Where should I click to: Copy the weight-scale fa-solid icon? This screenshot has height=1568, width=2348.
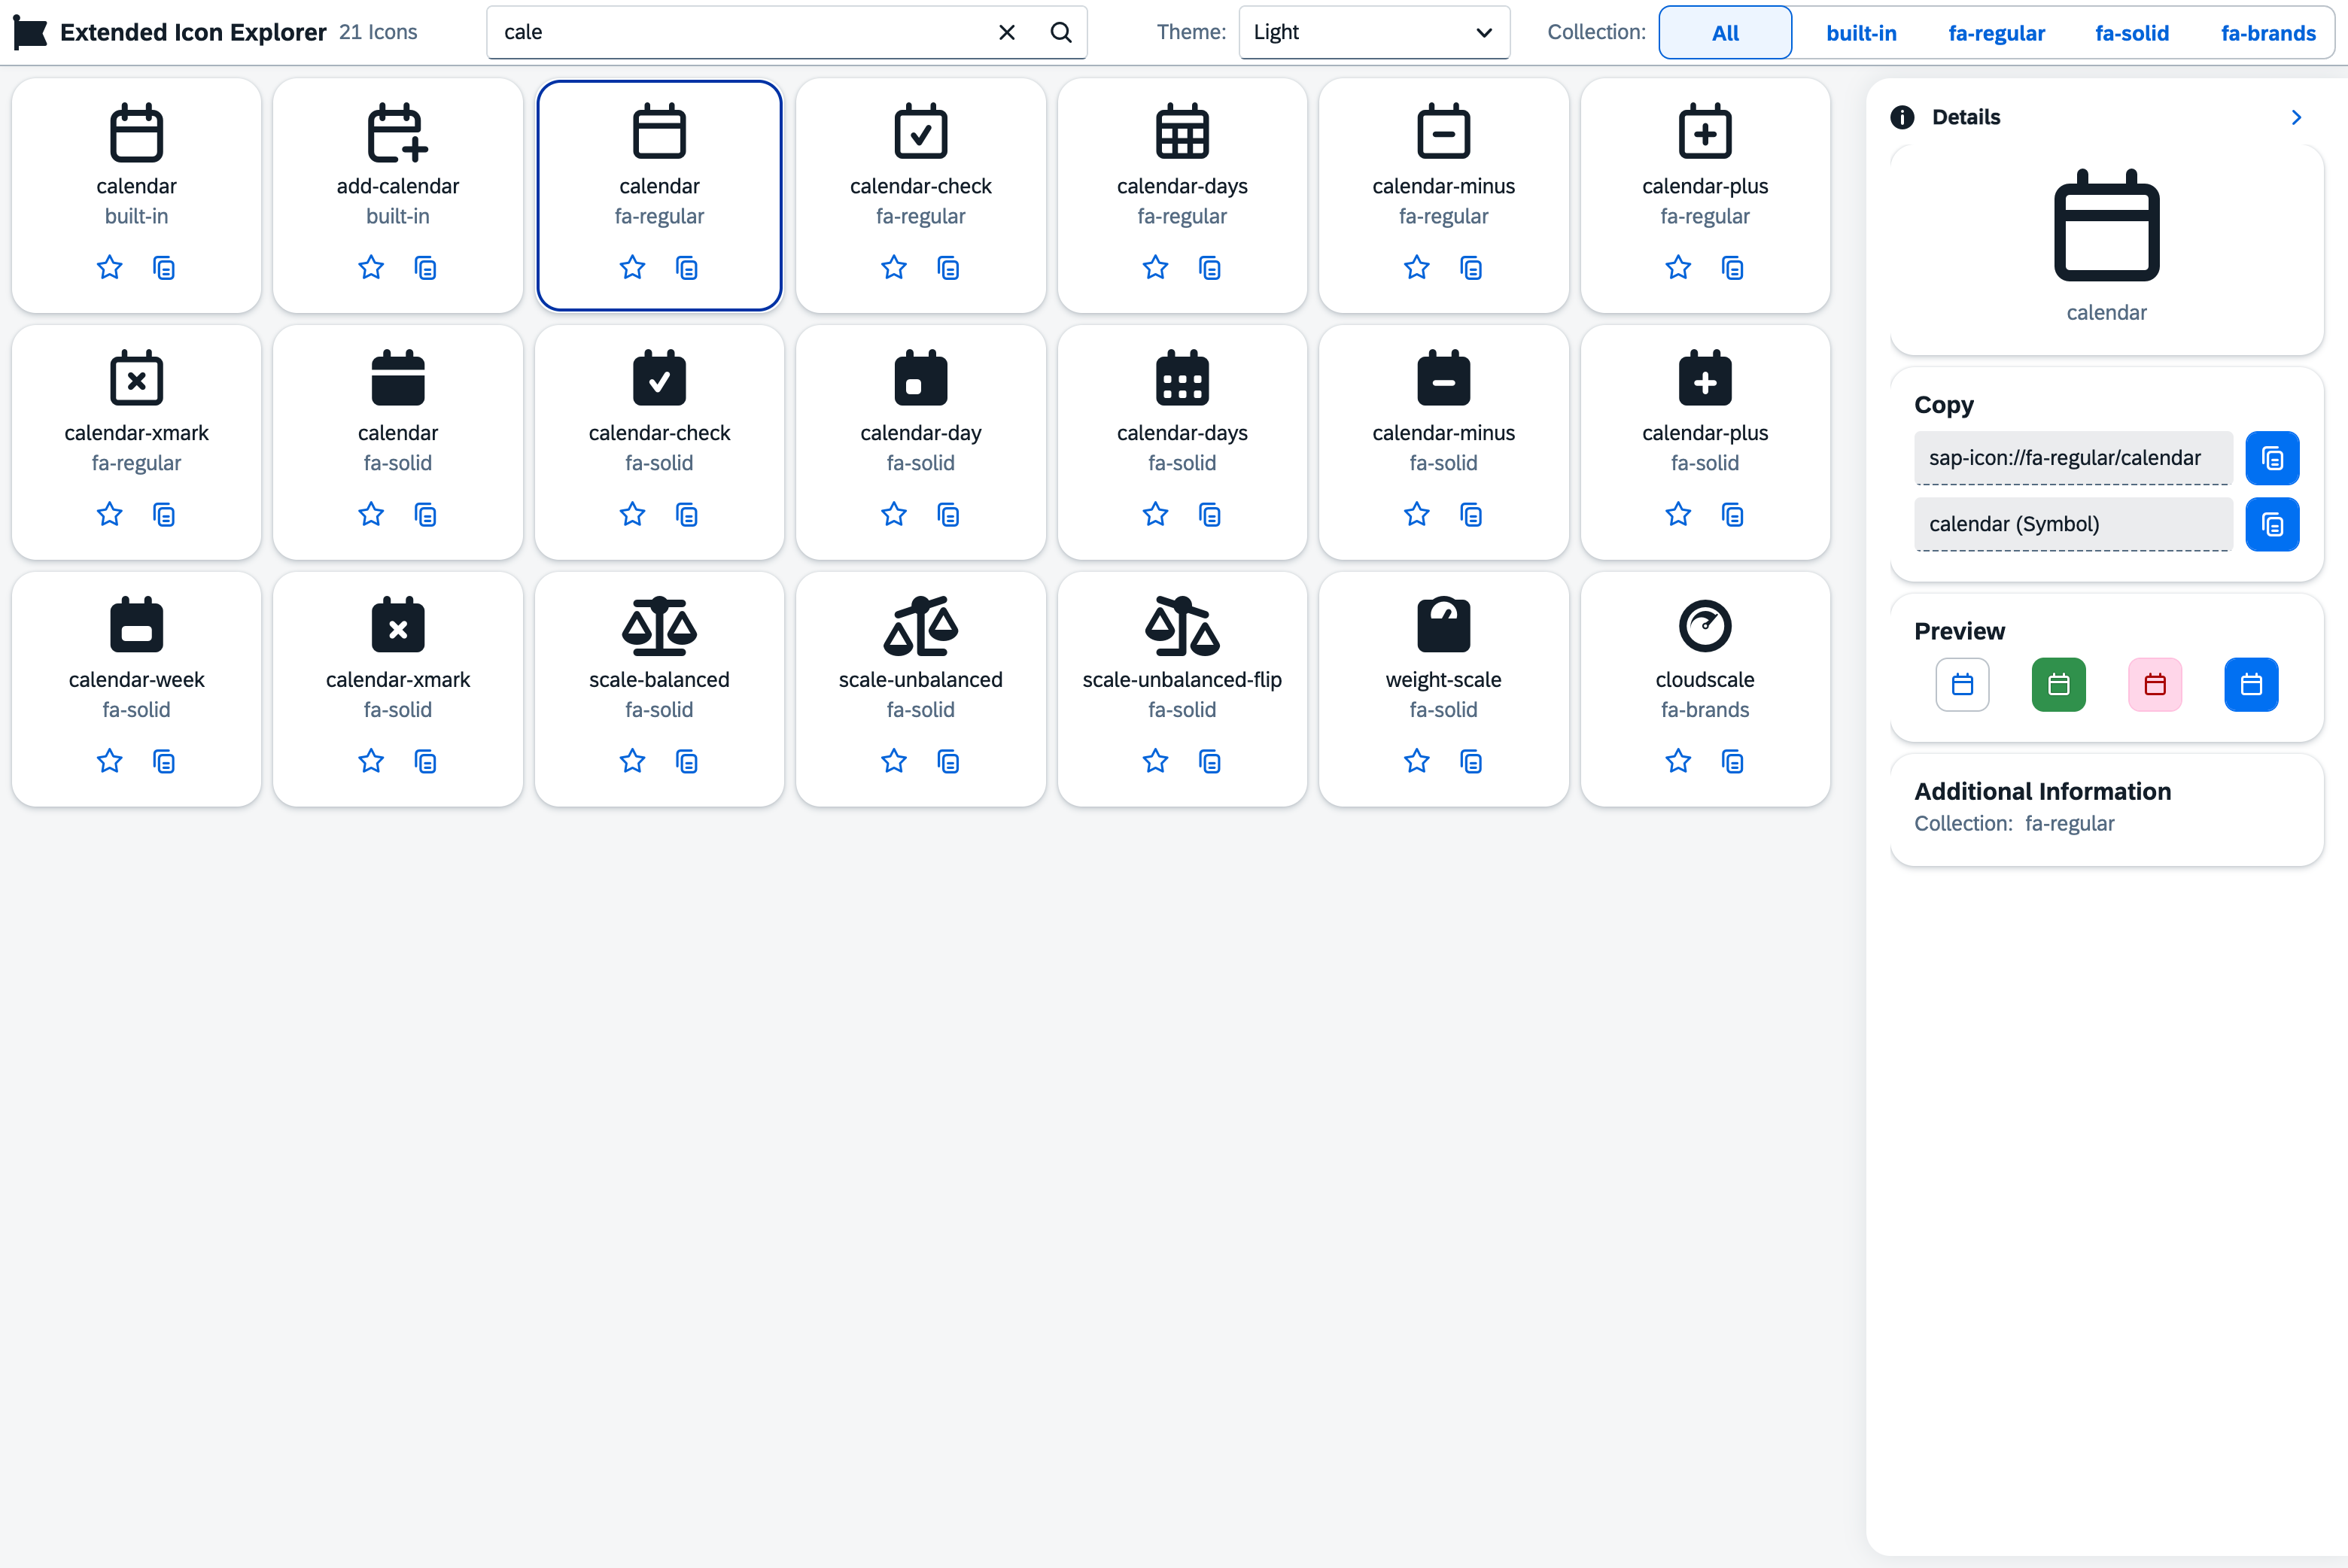pyautogui.click(x=1471, y=762)
